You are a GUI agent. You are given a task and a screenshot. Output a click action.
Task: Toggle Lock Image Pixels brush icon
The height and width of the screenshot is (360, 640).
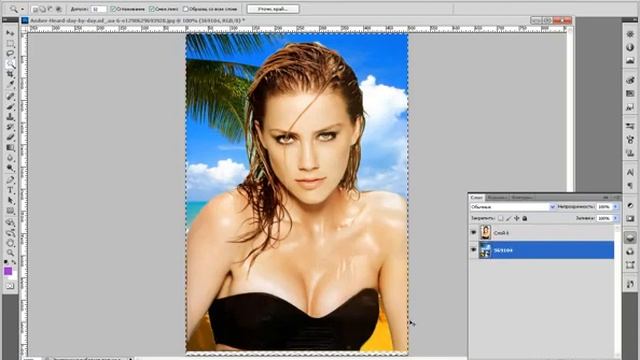click(509, 219)
